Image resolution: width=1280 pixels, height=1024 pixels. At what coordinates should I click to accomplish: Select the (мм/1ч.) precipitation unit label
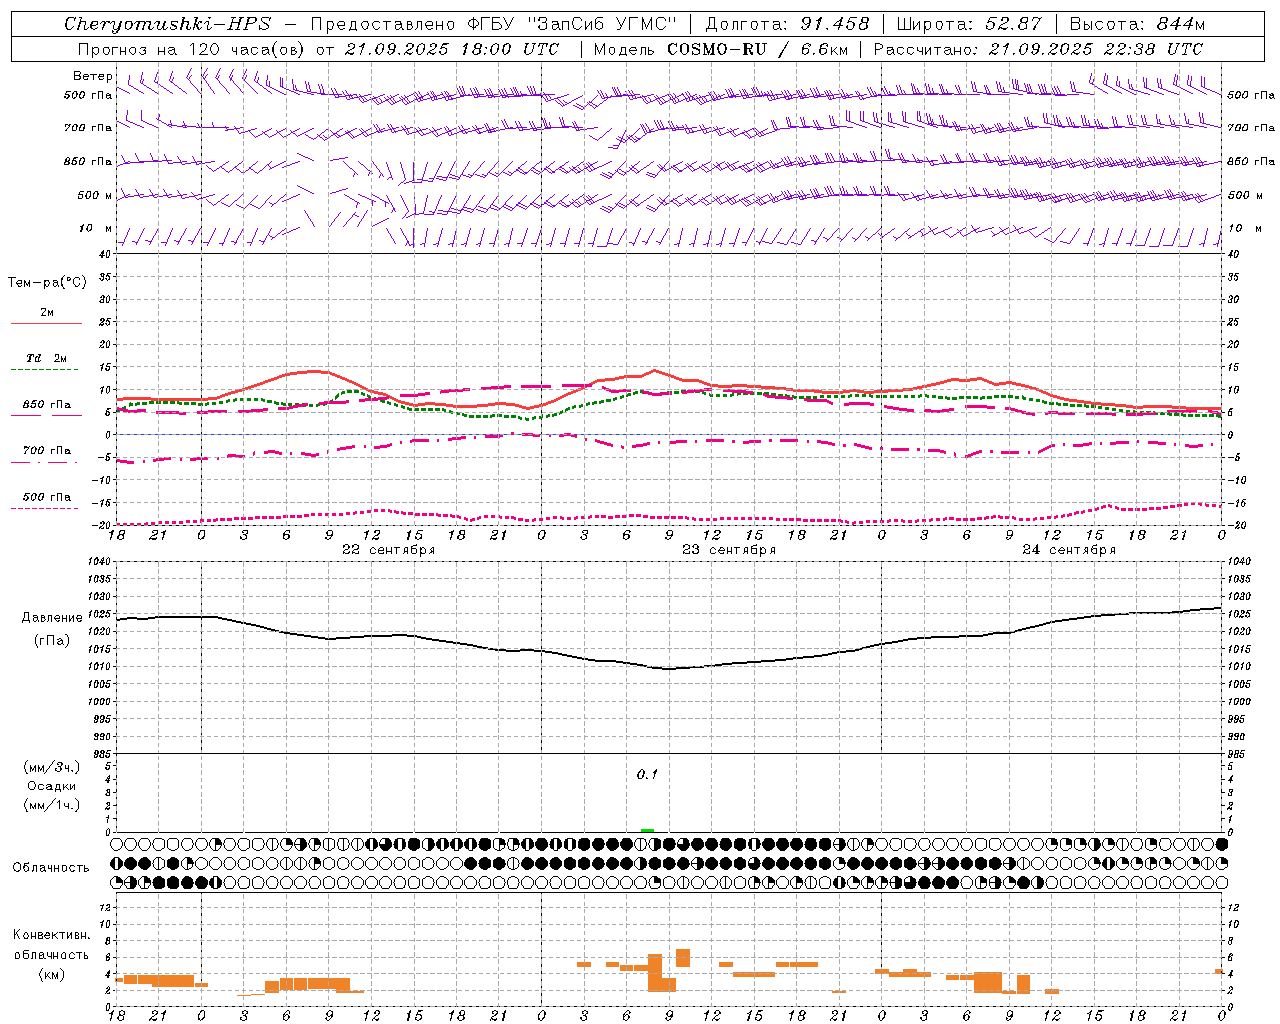pyautogui.click(x=52, y=805)
